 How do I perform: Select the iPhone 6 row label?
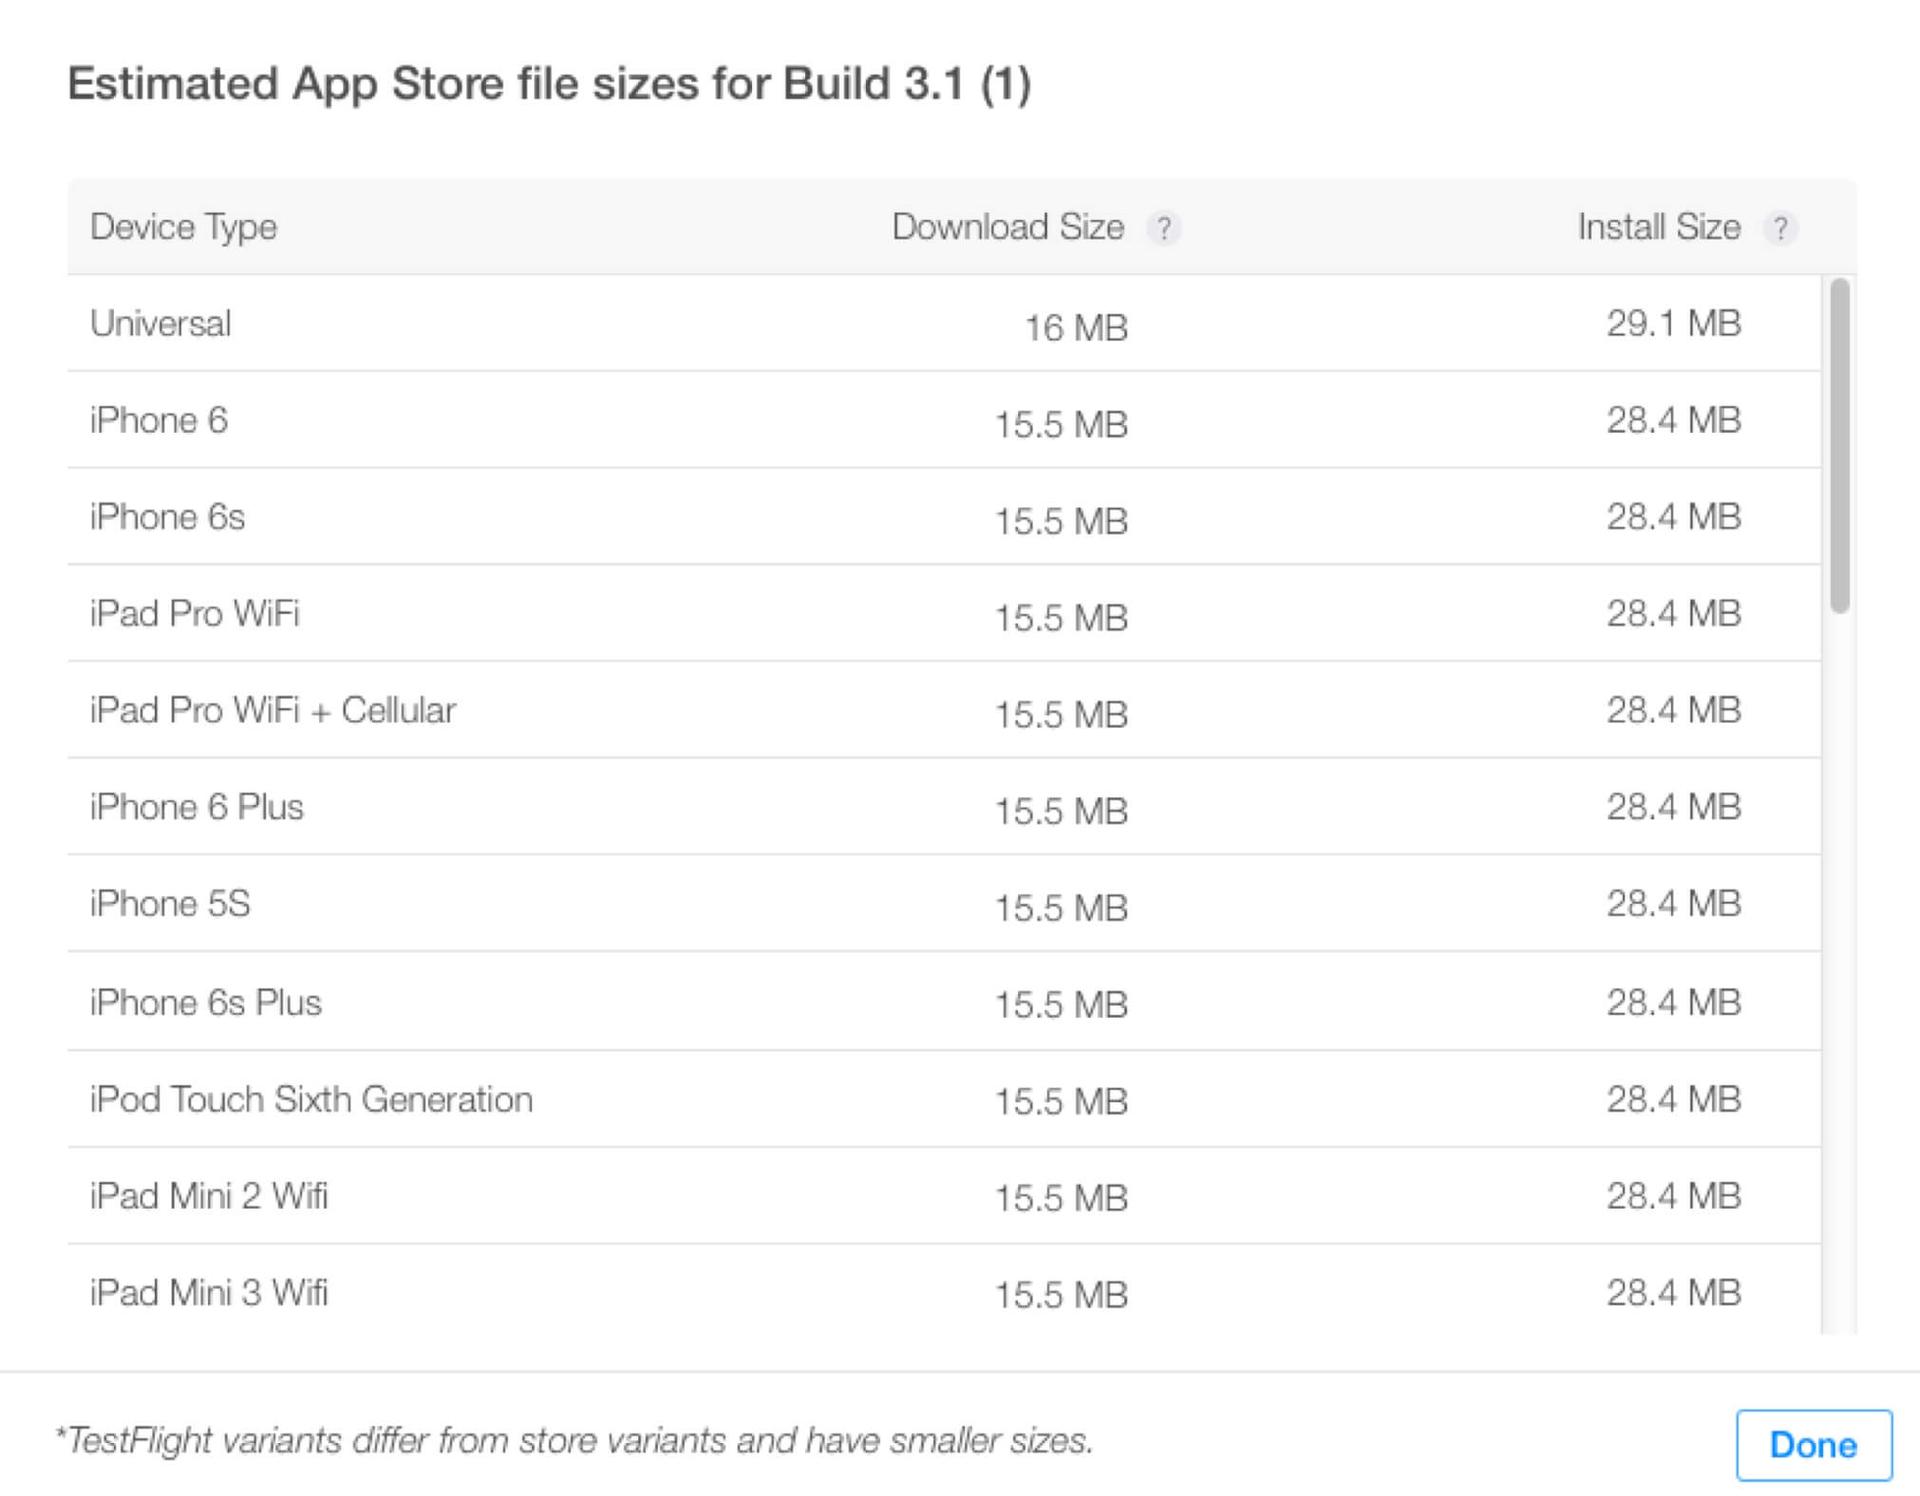[159, 421]
